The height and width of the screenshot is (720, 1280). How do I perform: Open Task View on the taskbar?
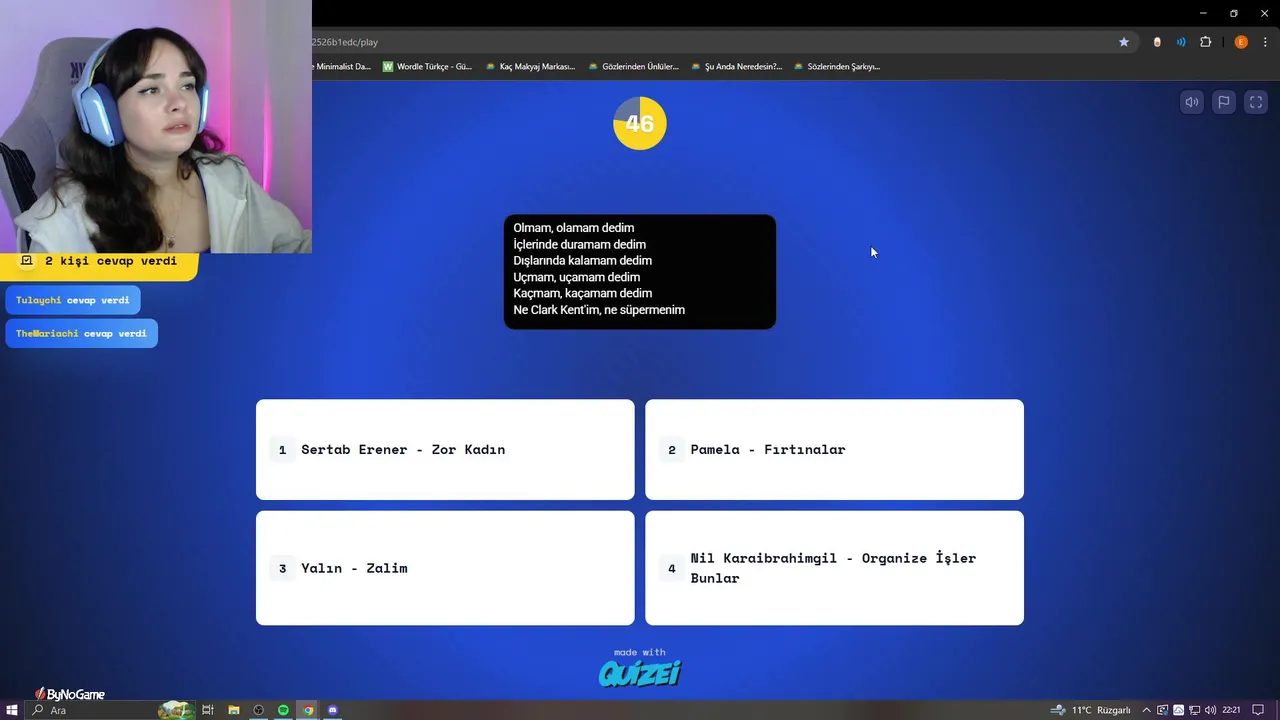208,710
